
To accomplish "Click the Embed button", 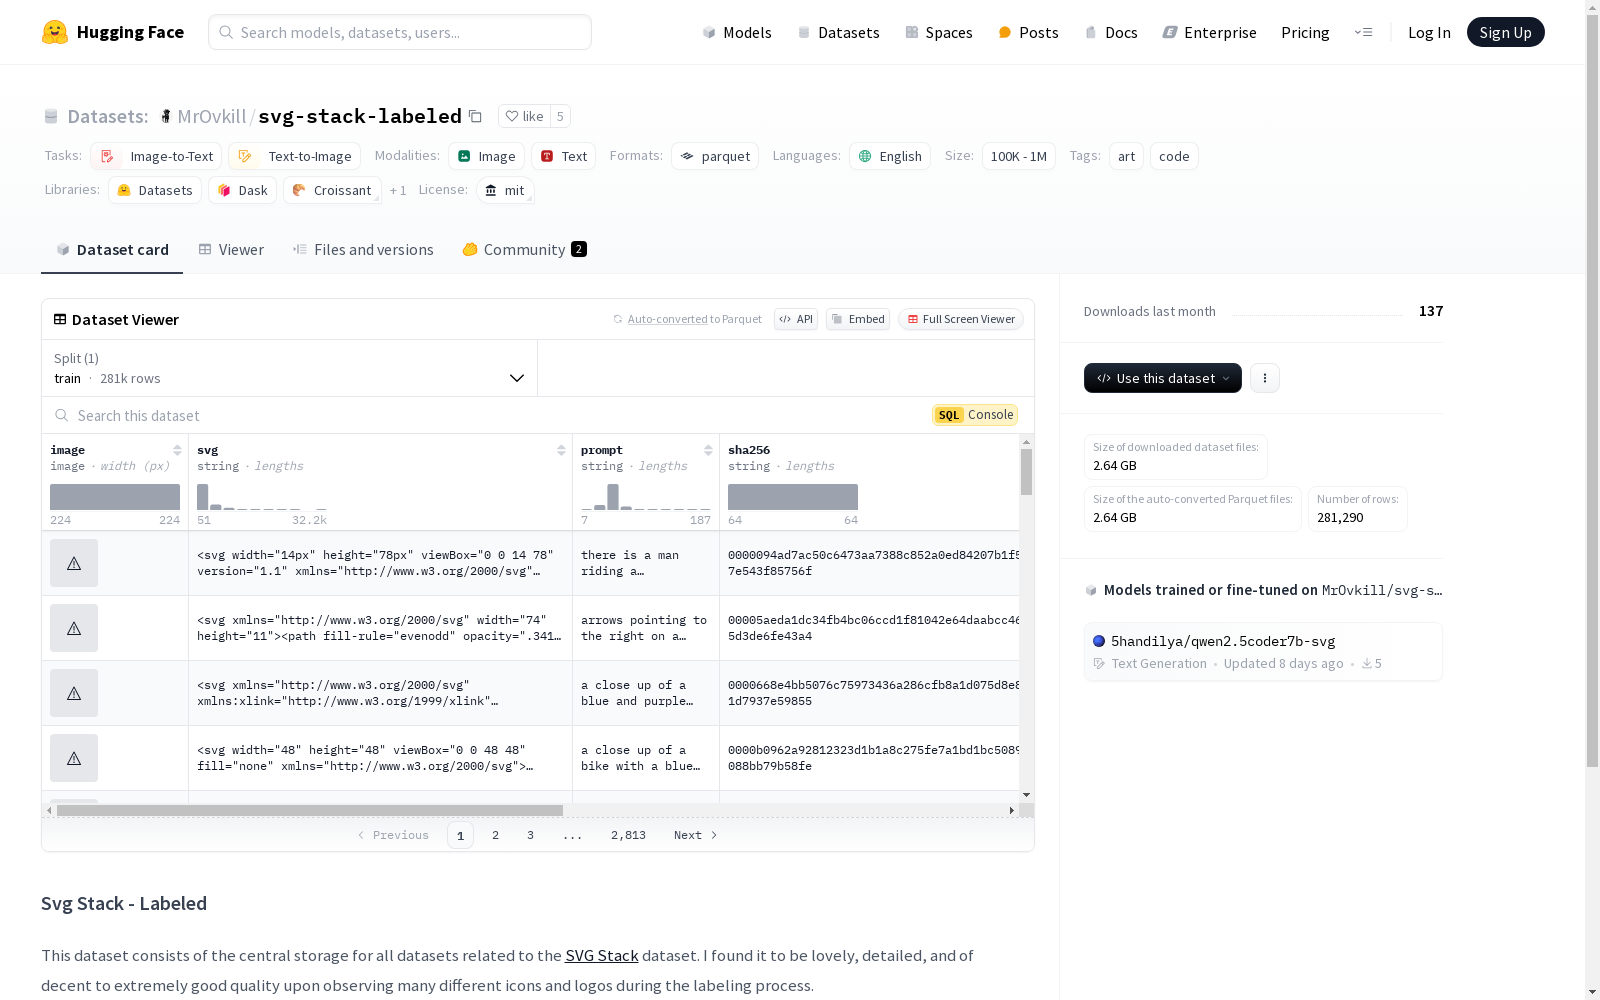I will click(858, 319).
